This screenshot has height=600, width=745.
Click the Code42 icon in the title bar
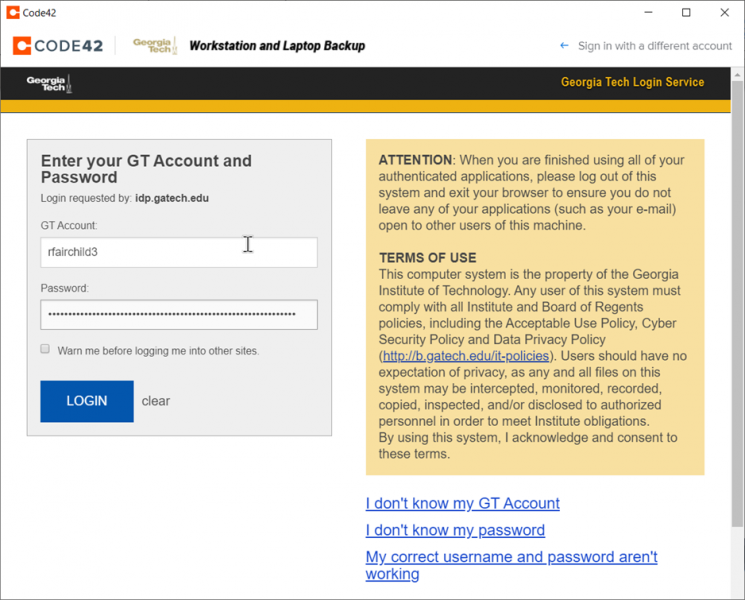point(12,13)
